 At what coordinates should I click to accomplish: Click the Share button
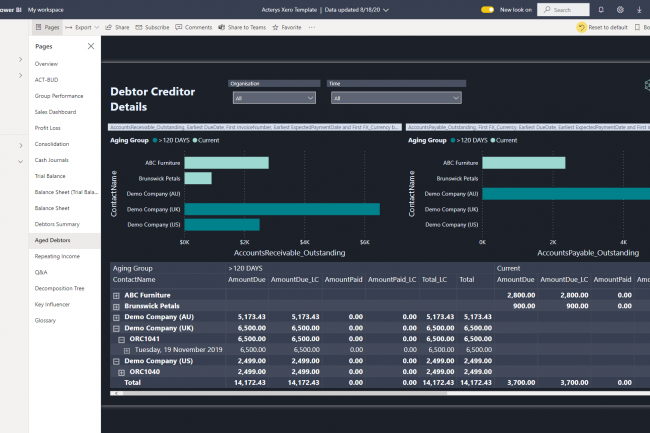tap(117, 27)
